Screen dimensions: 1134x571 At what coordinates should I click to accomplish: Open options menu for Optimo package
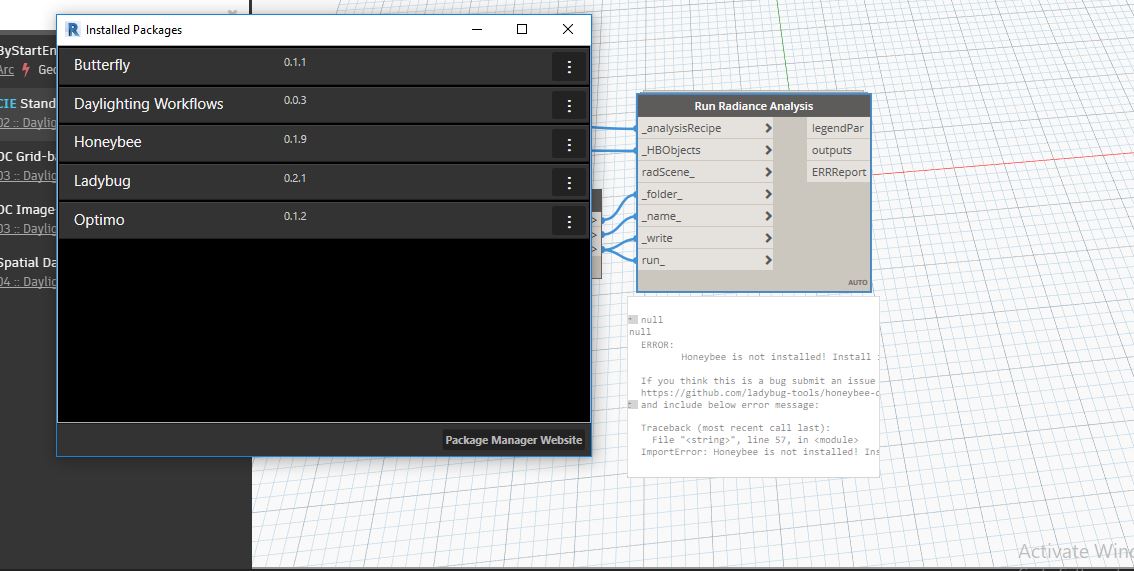tap(569, 222)
